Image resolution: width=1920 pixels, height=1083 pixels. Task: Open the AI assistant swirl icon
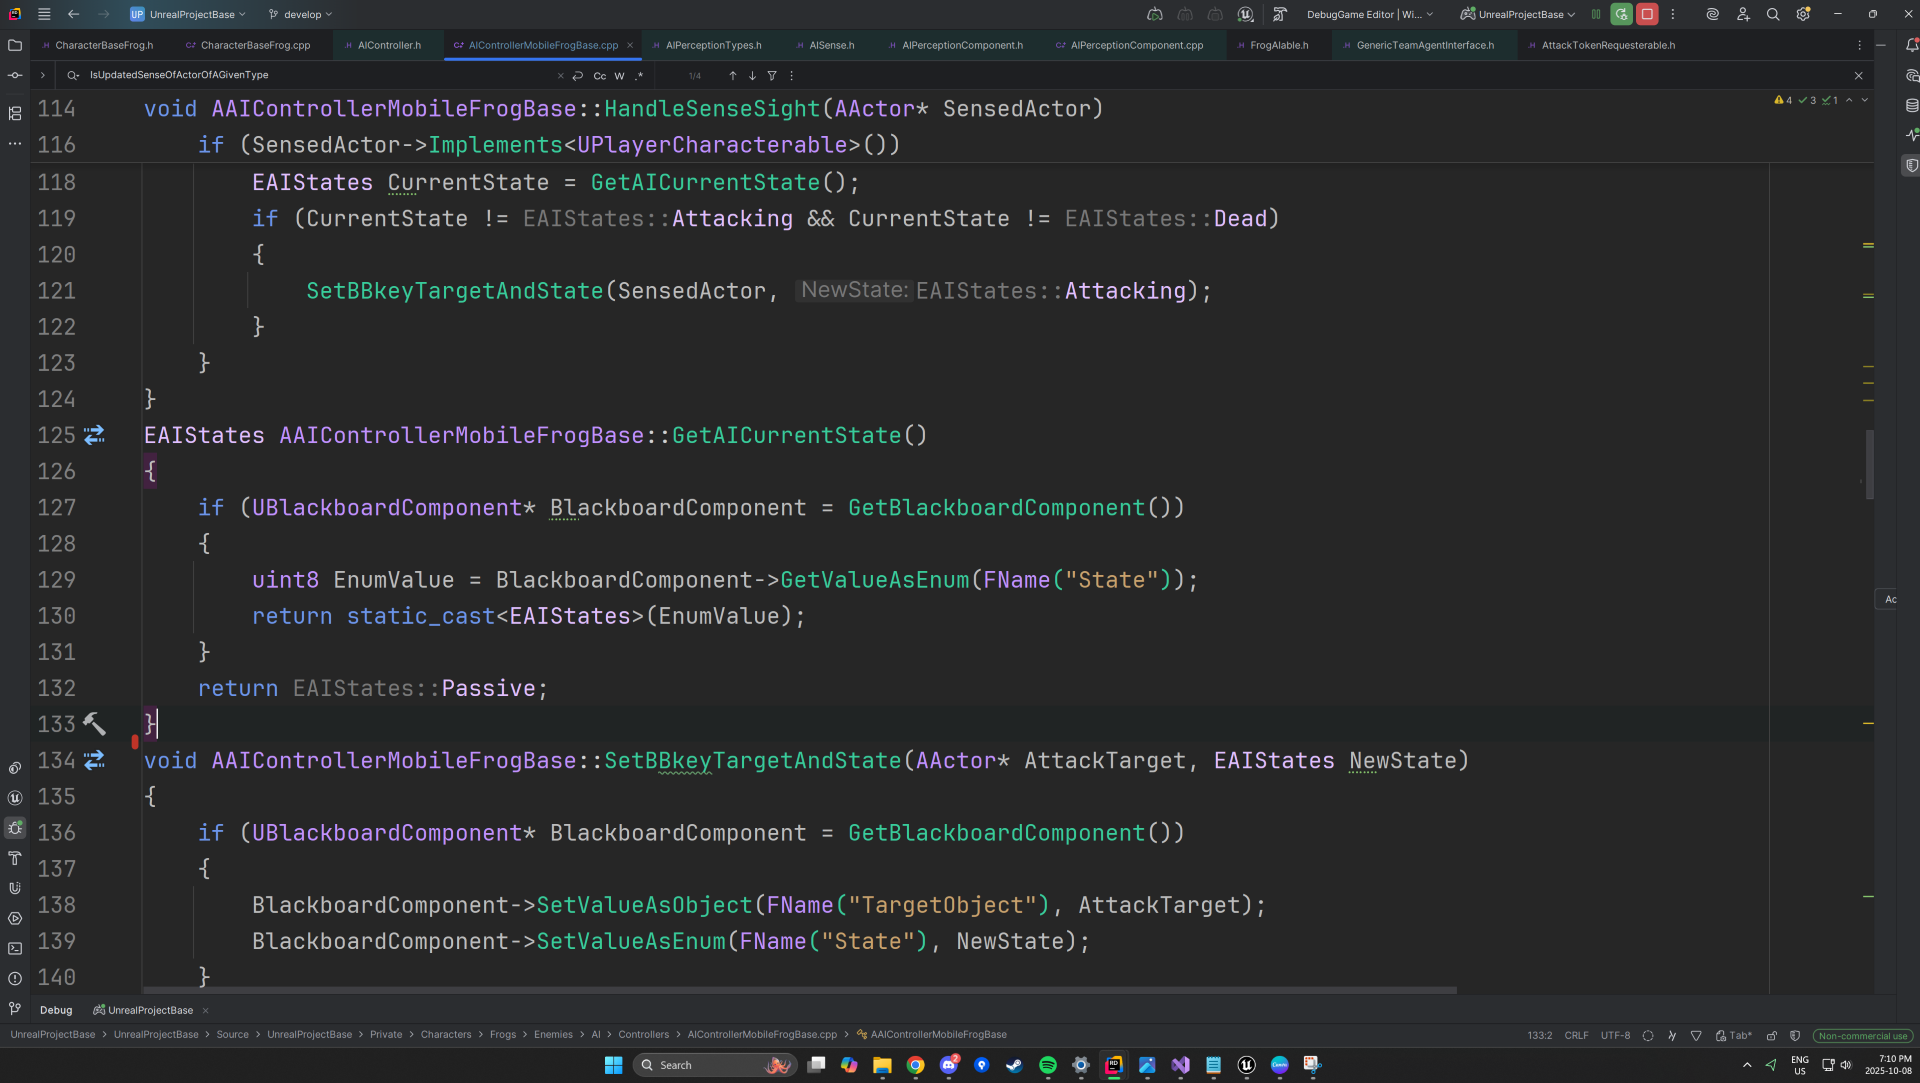pos(1712,14)
